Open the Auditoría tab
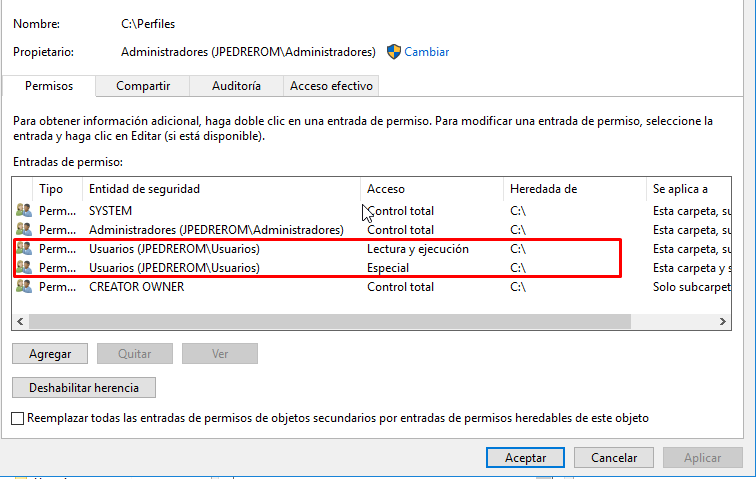The image size is (756, 479). coord(236,86)
